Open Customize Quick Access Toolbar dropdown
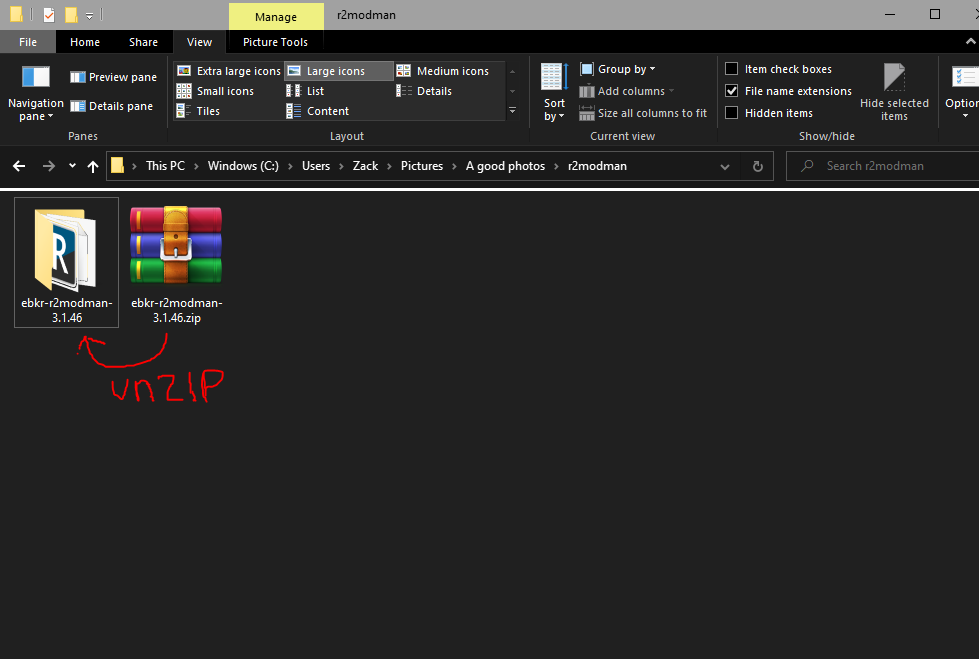Image resolution: width=979 pixels, height=659 pixels. click(89, 16)
